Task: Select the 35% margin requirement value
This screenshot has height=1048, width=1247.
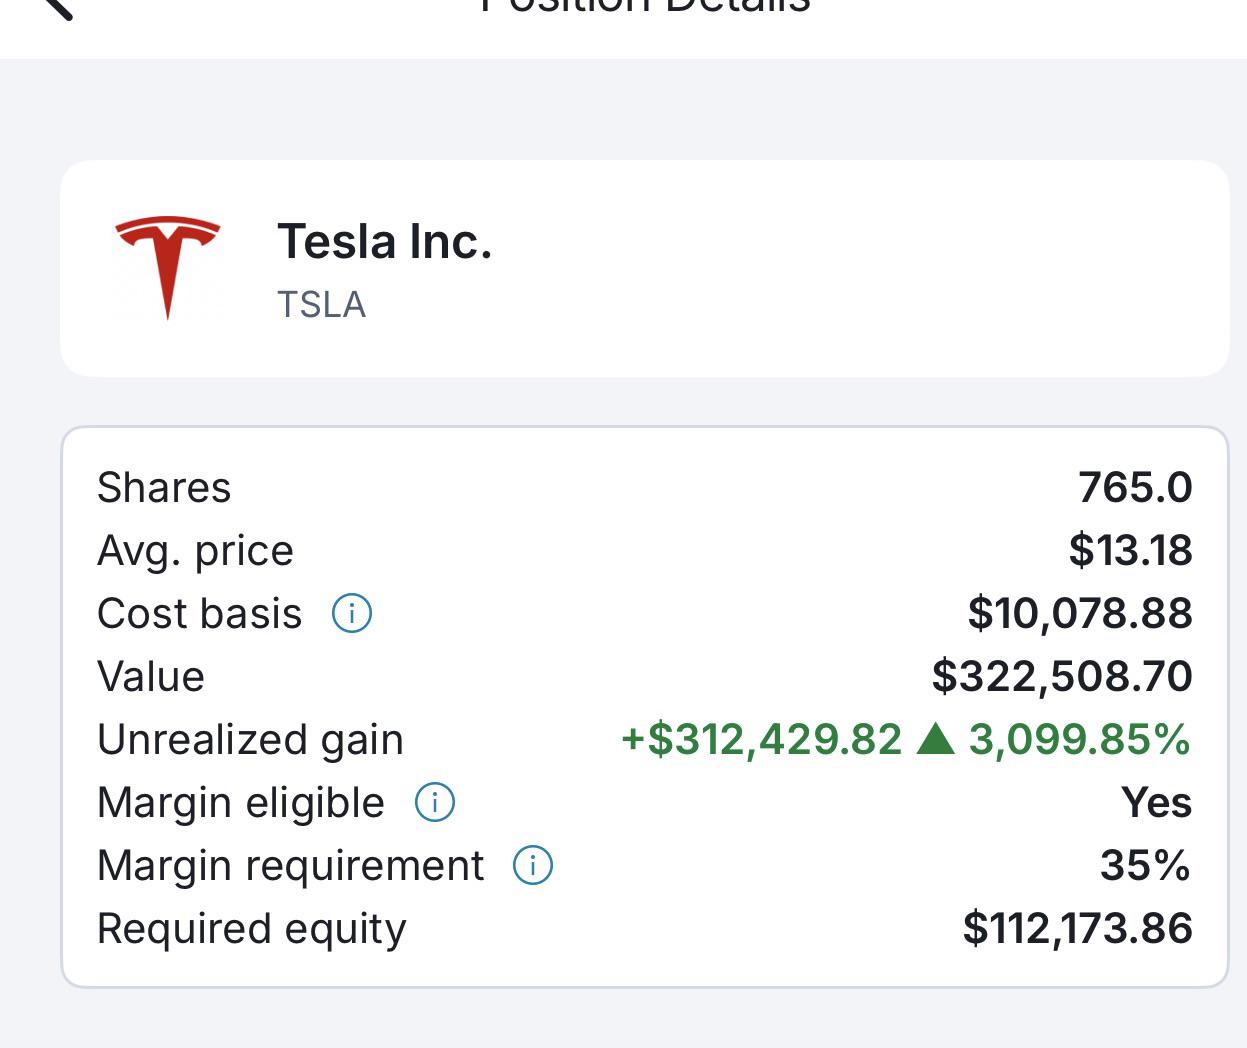Action: (1146, 865)
